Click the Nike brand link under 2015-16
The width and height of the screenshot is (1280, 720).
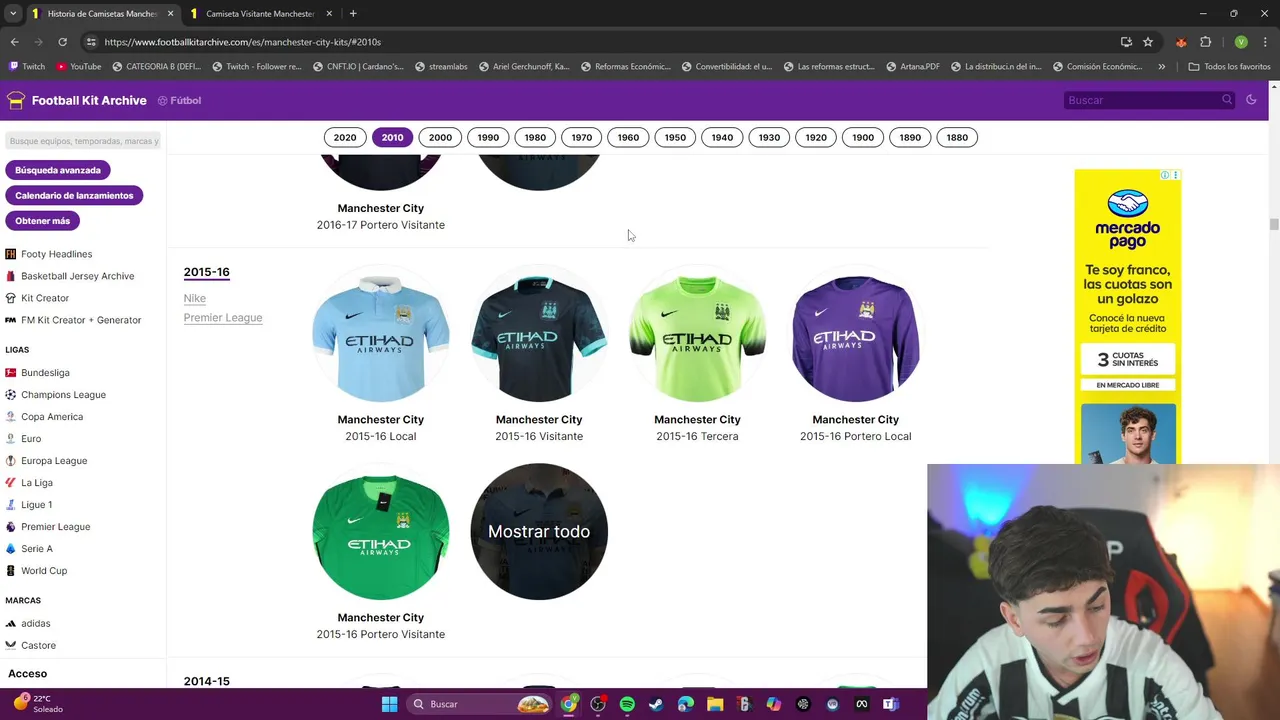click(x=195, y=298)
